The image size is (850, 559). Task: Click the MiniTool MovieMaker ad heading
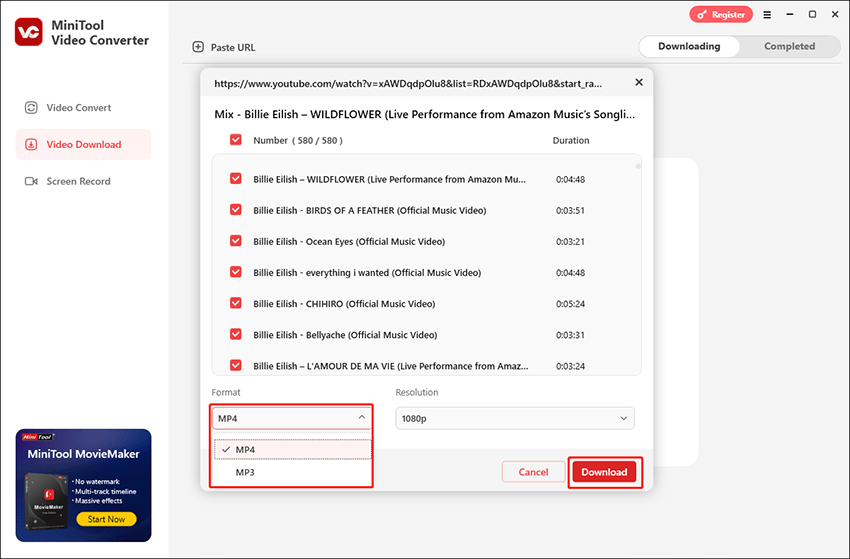coord(83,454)
